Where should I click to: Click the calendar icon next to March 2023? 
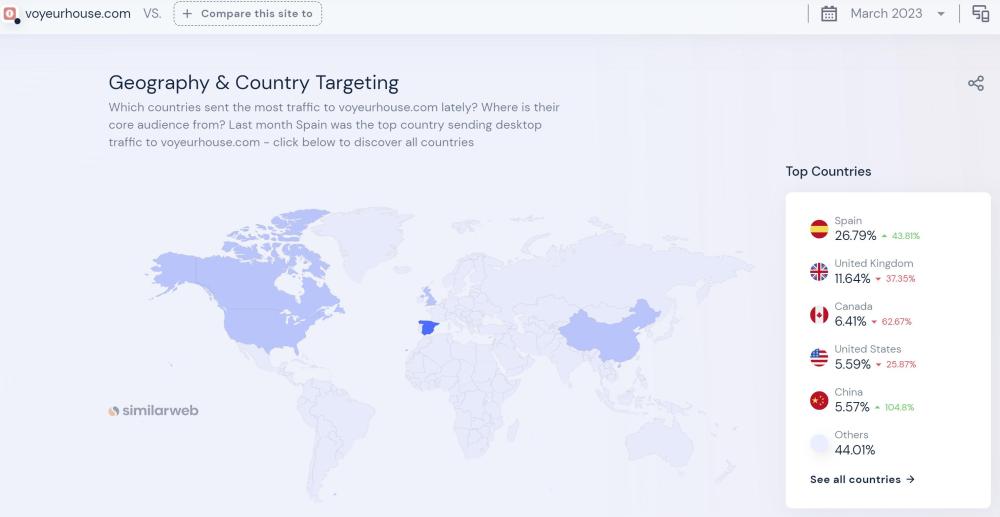coord(829,14)
